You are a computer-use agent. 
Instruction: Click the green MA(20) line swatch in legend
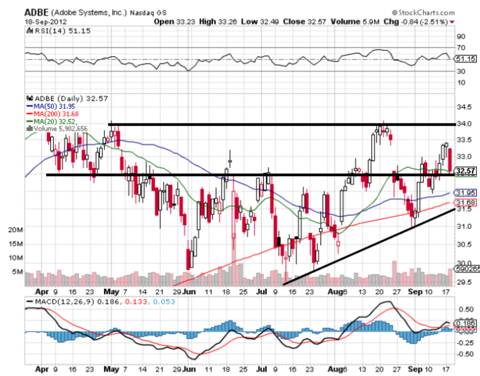(29, 122)
